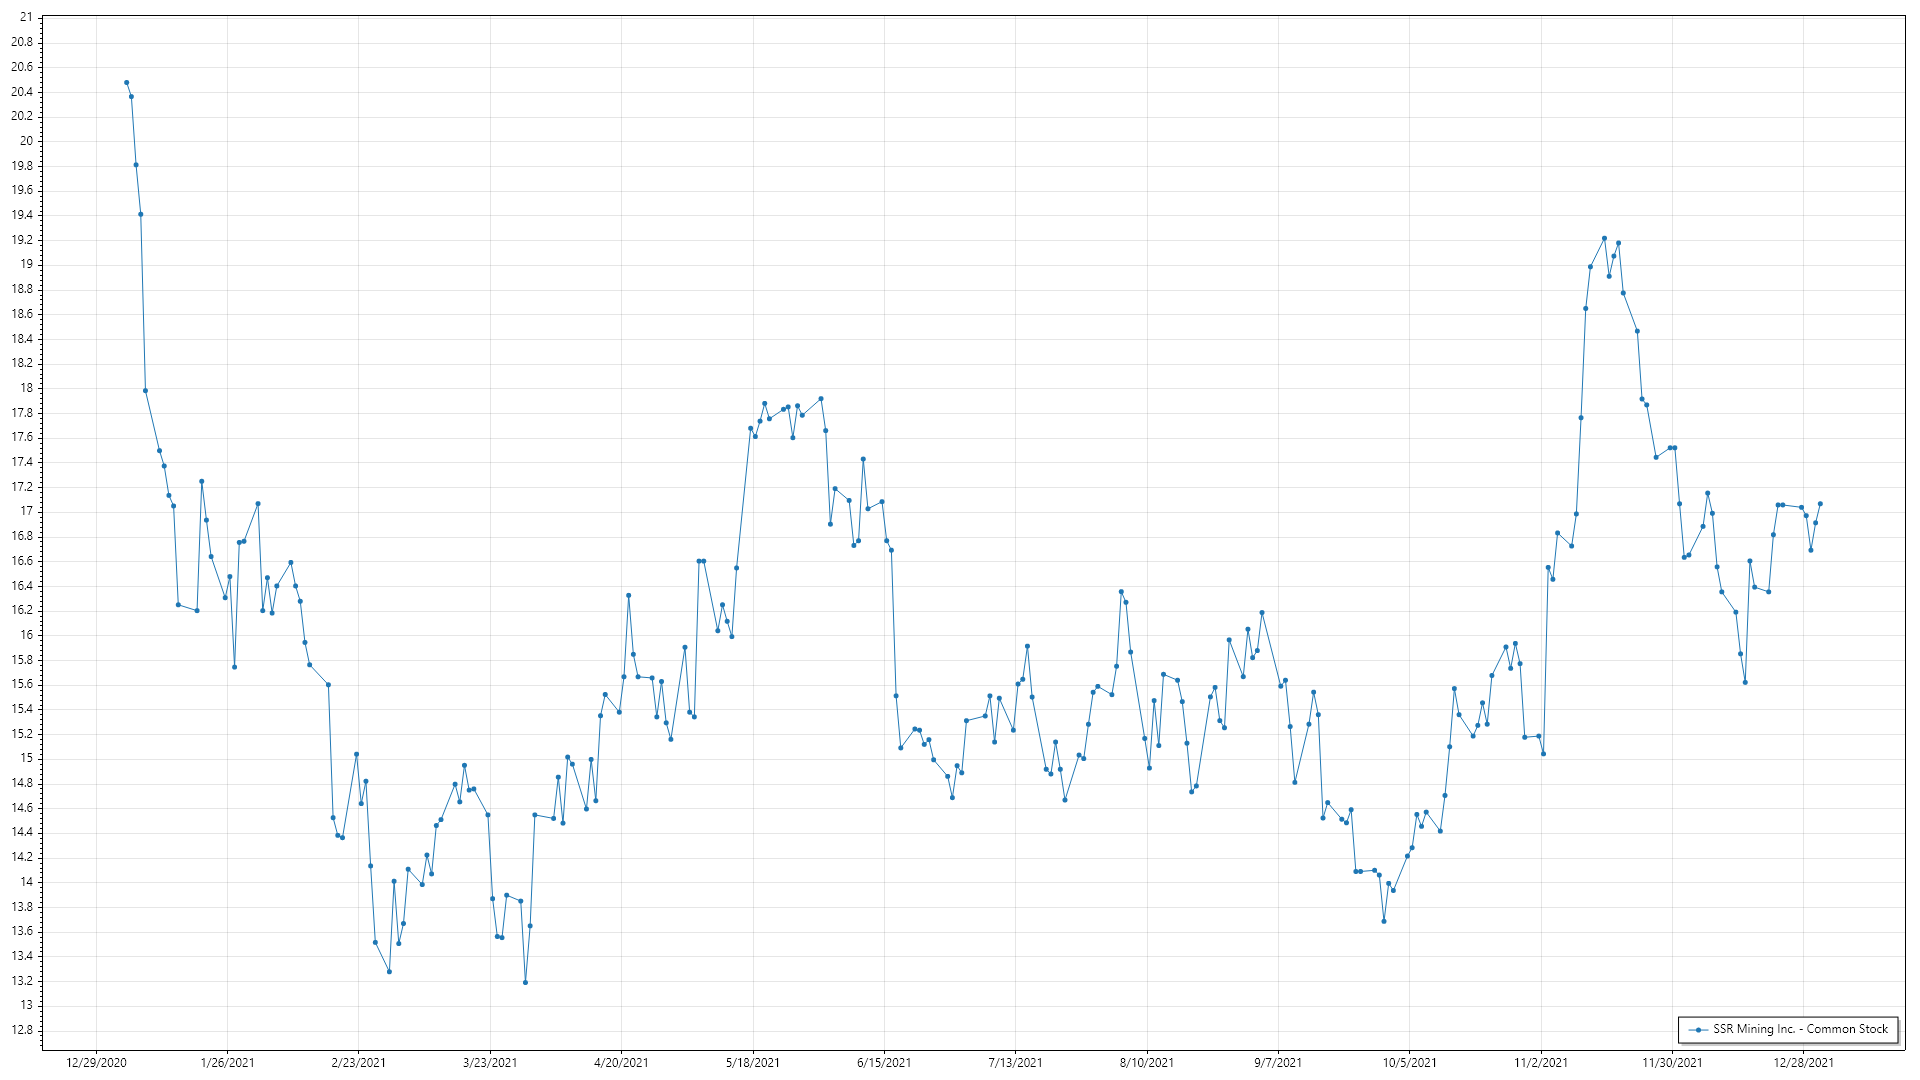This screenshot has height=1080, width=1920.
Task: Click the lowest data point near 13.2
Action: (525, 982)
